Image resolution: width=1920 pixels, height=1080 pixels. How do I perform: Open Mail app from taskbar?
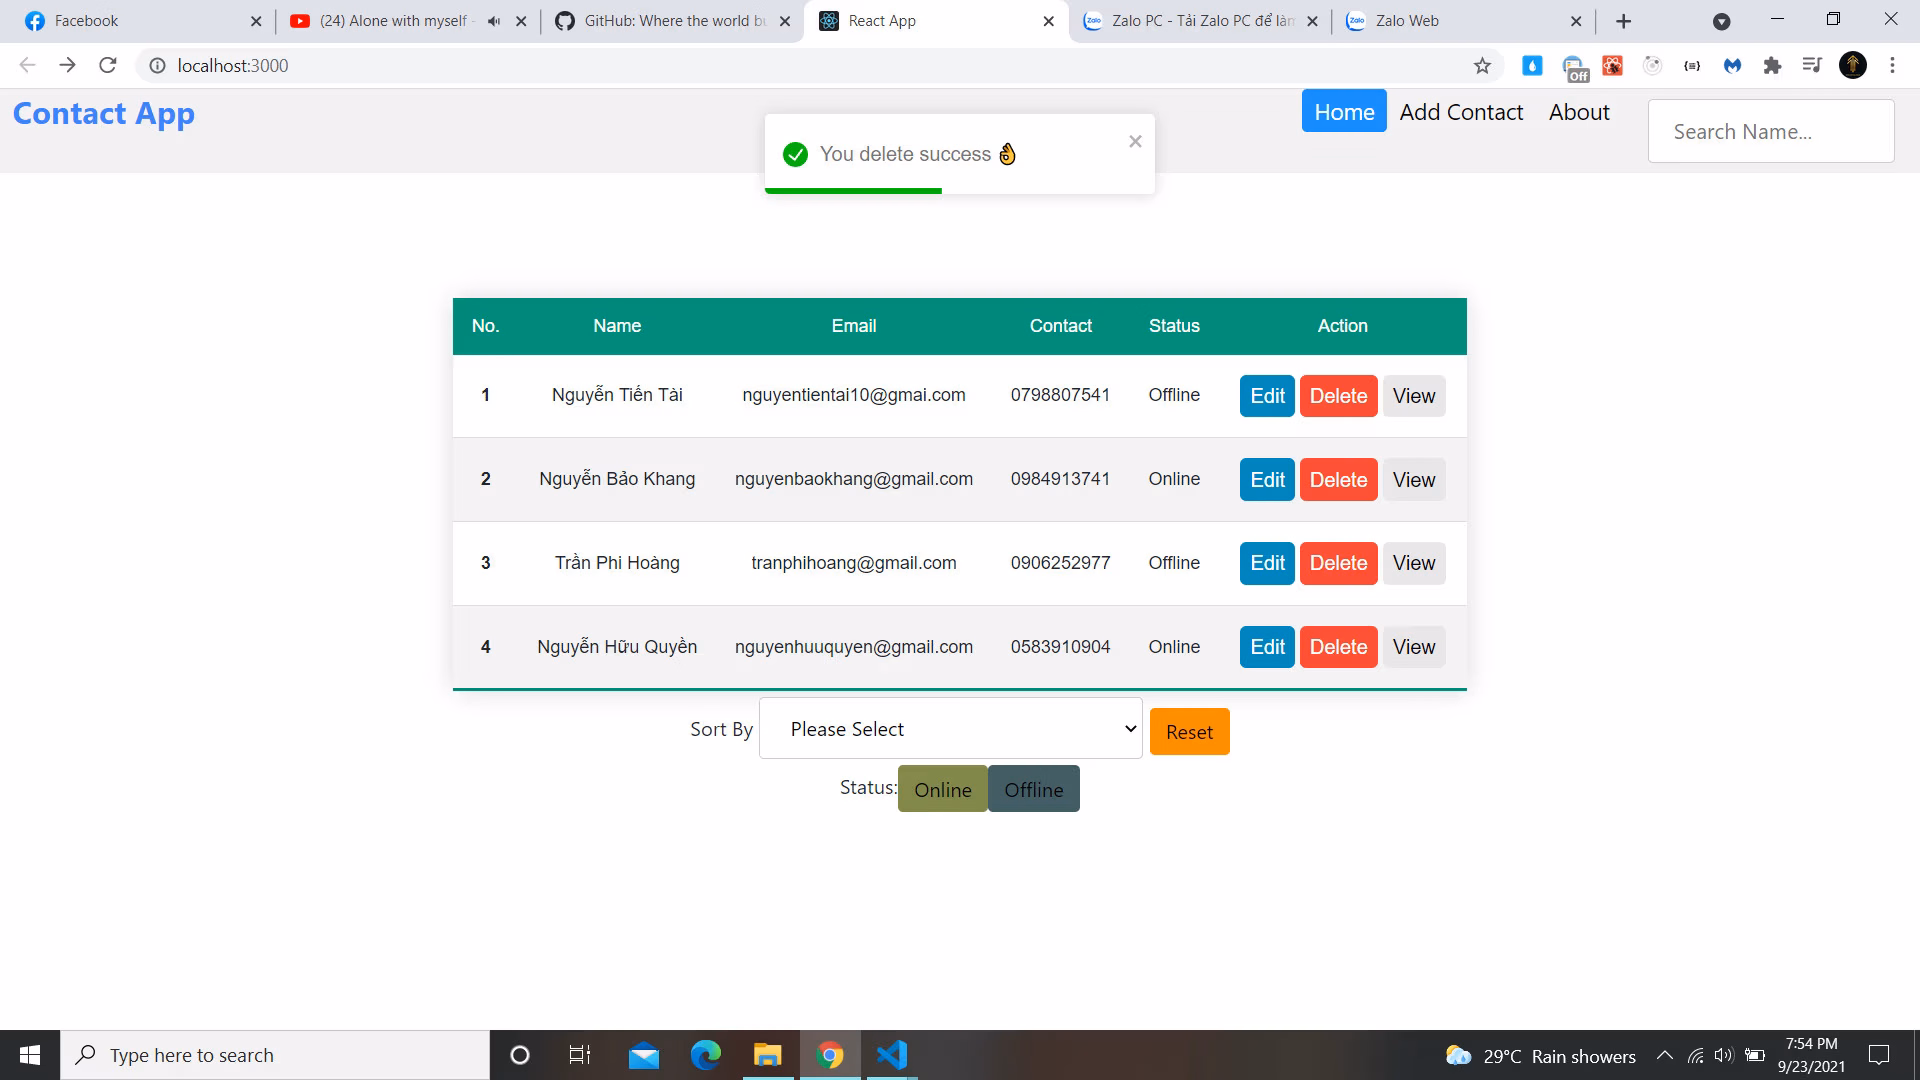pos(644,1055)
